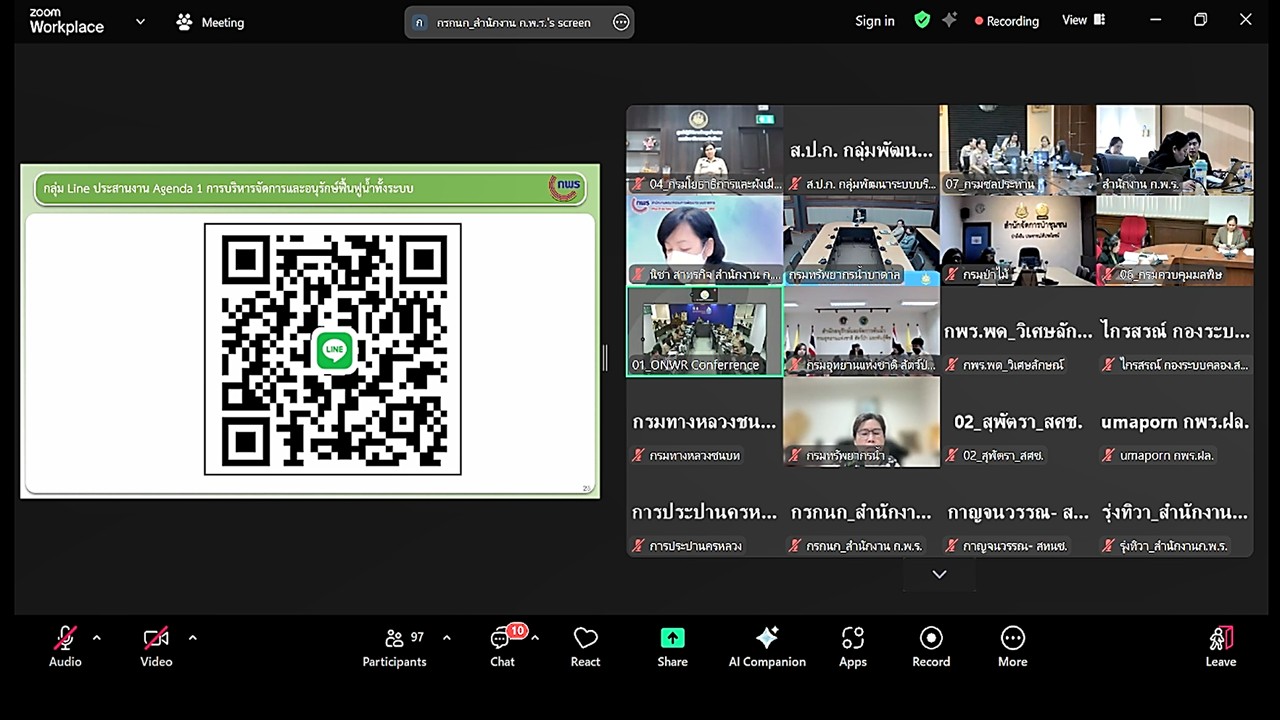Click muted mic icon of กรมป่าไม้
Screen dimensions: 1280x720
[951, 274]
